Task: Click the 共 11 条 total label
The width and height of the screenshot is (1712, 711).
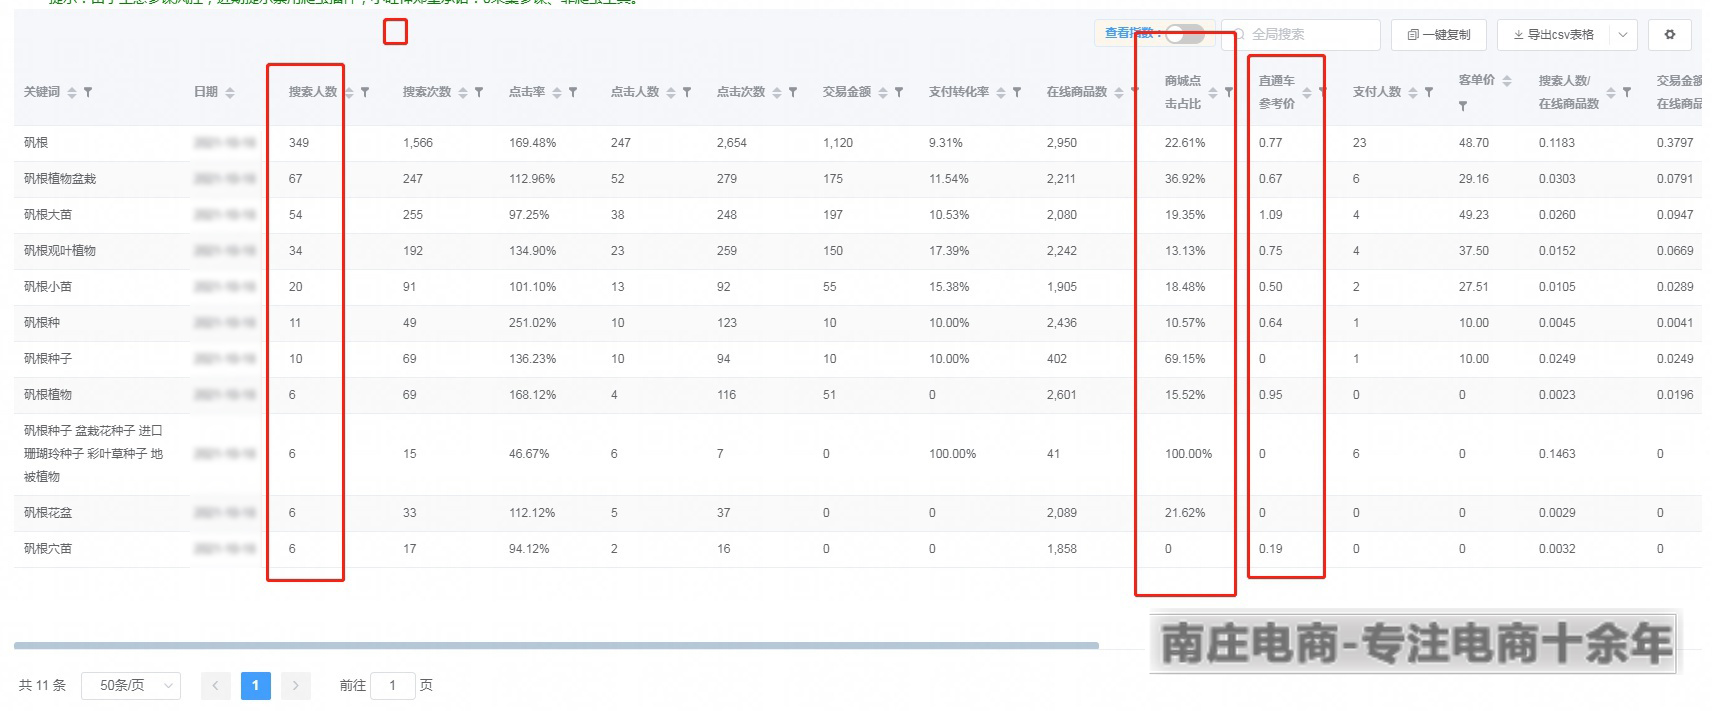Action: click(x=42, y=686)
